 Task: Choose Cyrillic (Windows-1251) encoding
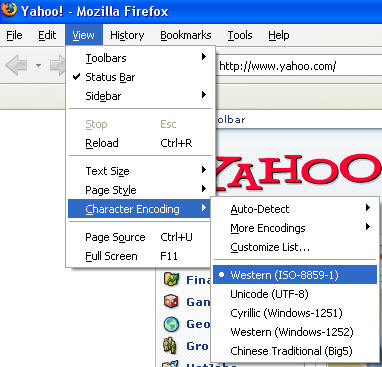(x=295, y=313)
